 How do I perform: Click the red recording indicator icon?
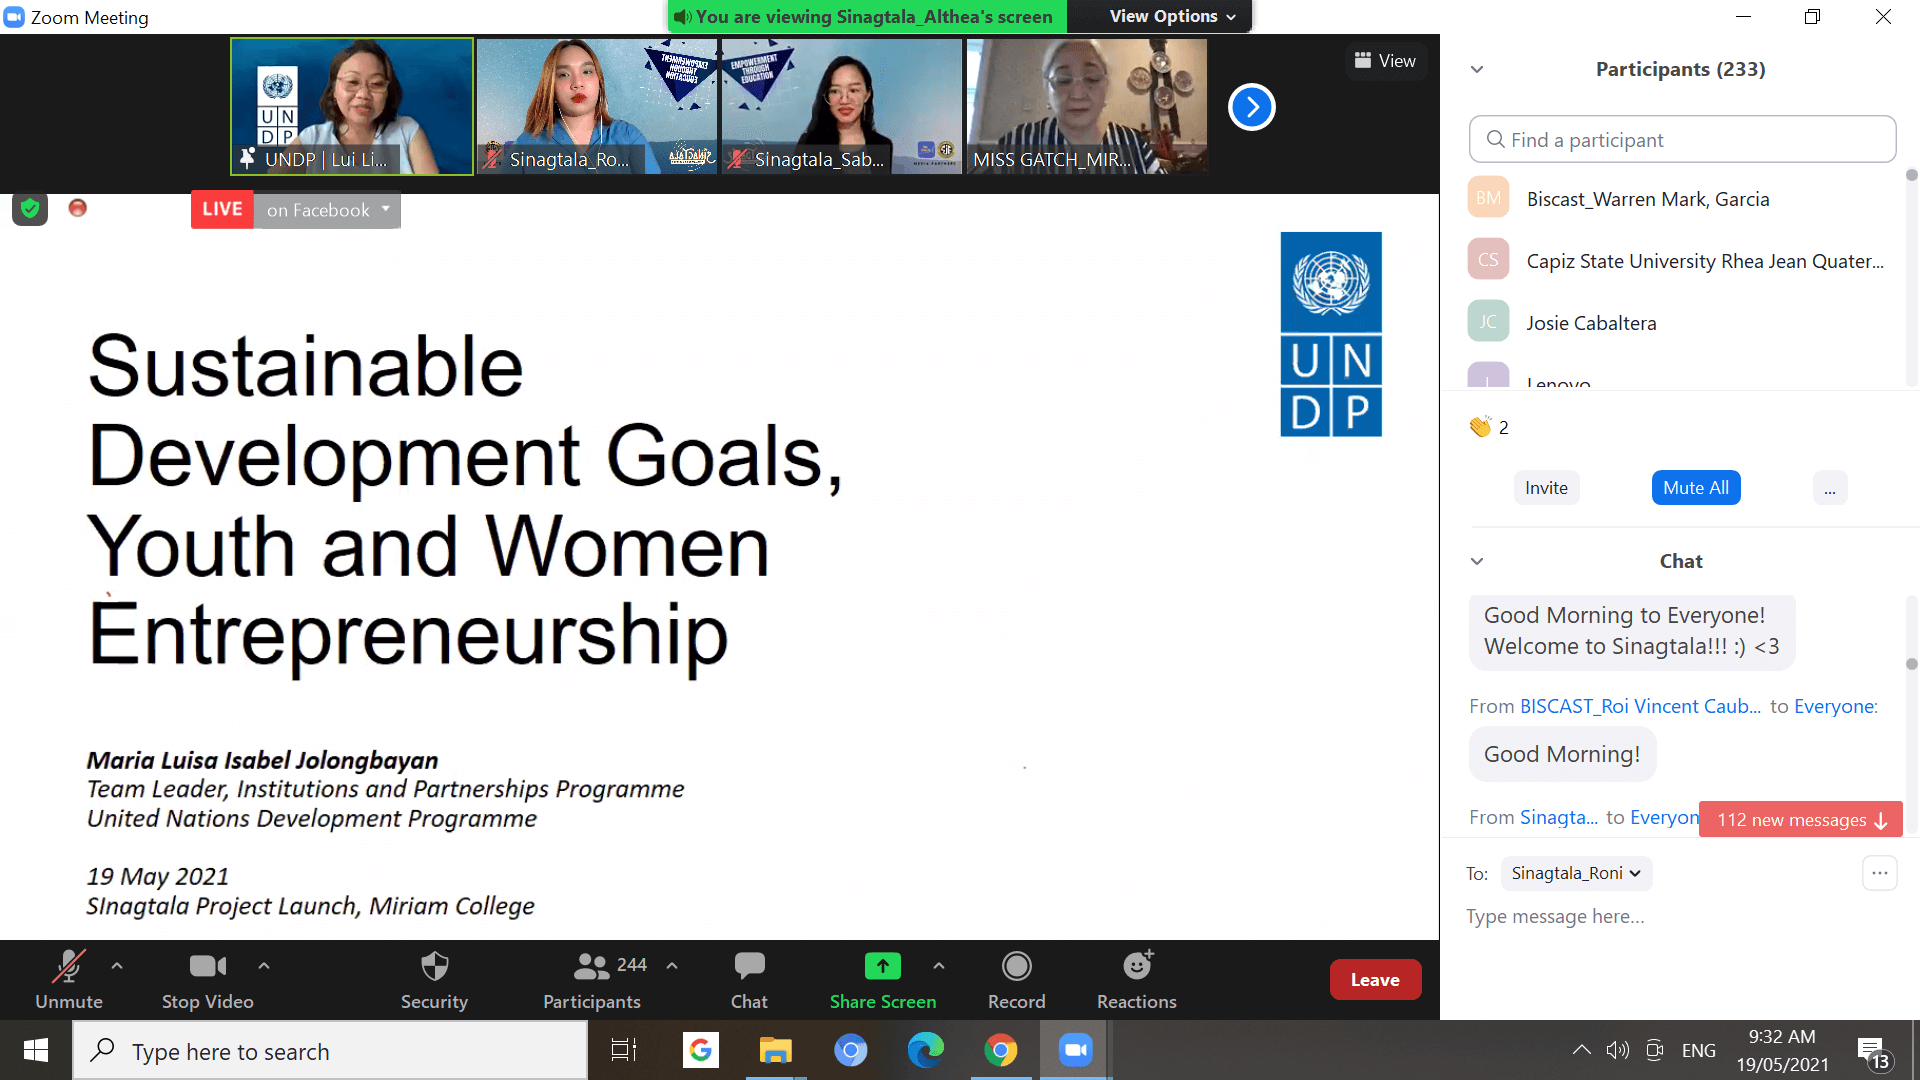click(x=78, y=208)
